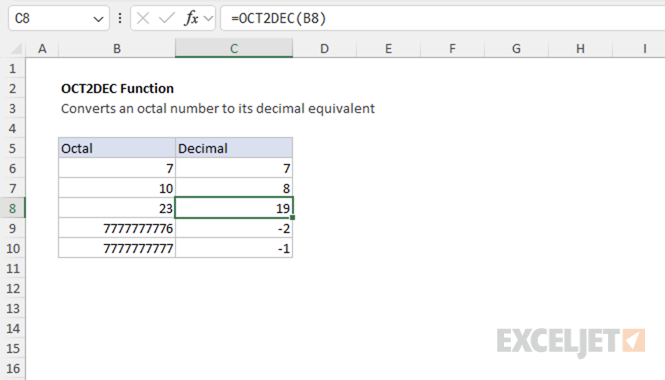Select row 10 header
The height and width of the screenshot is (380, 665).
point(13,248)
